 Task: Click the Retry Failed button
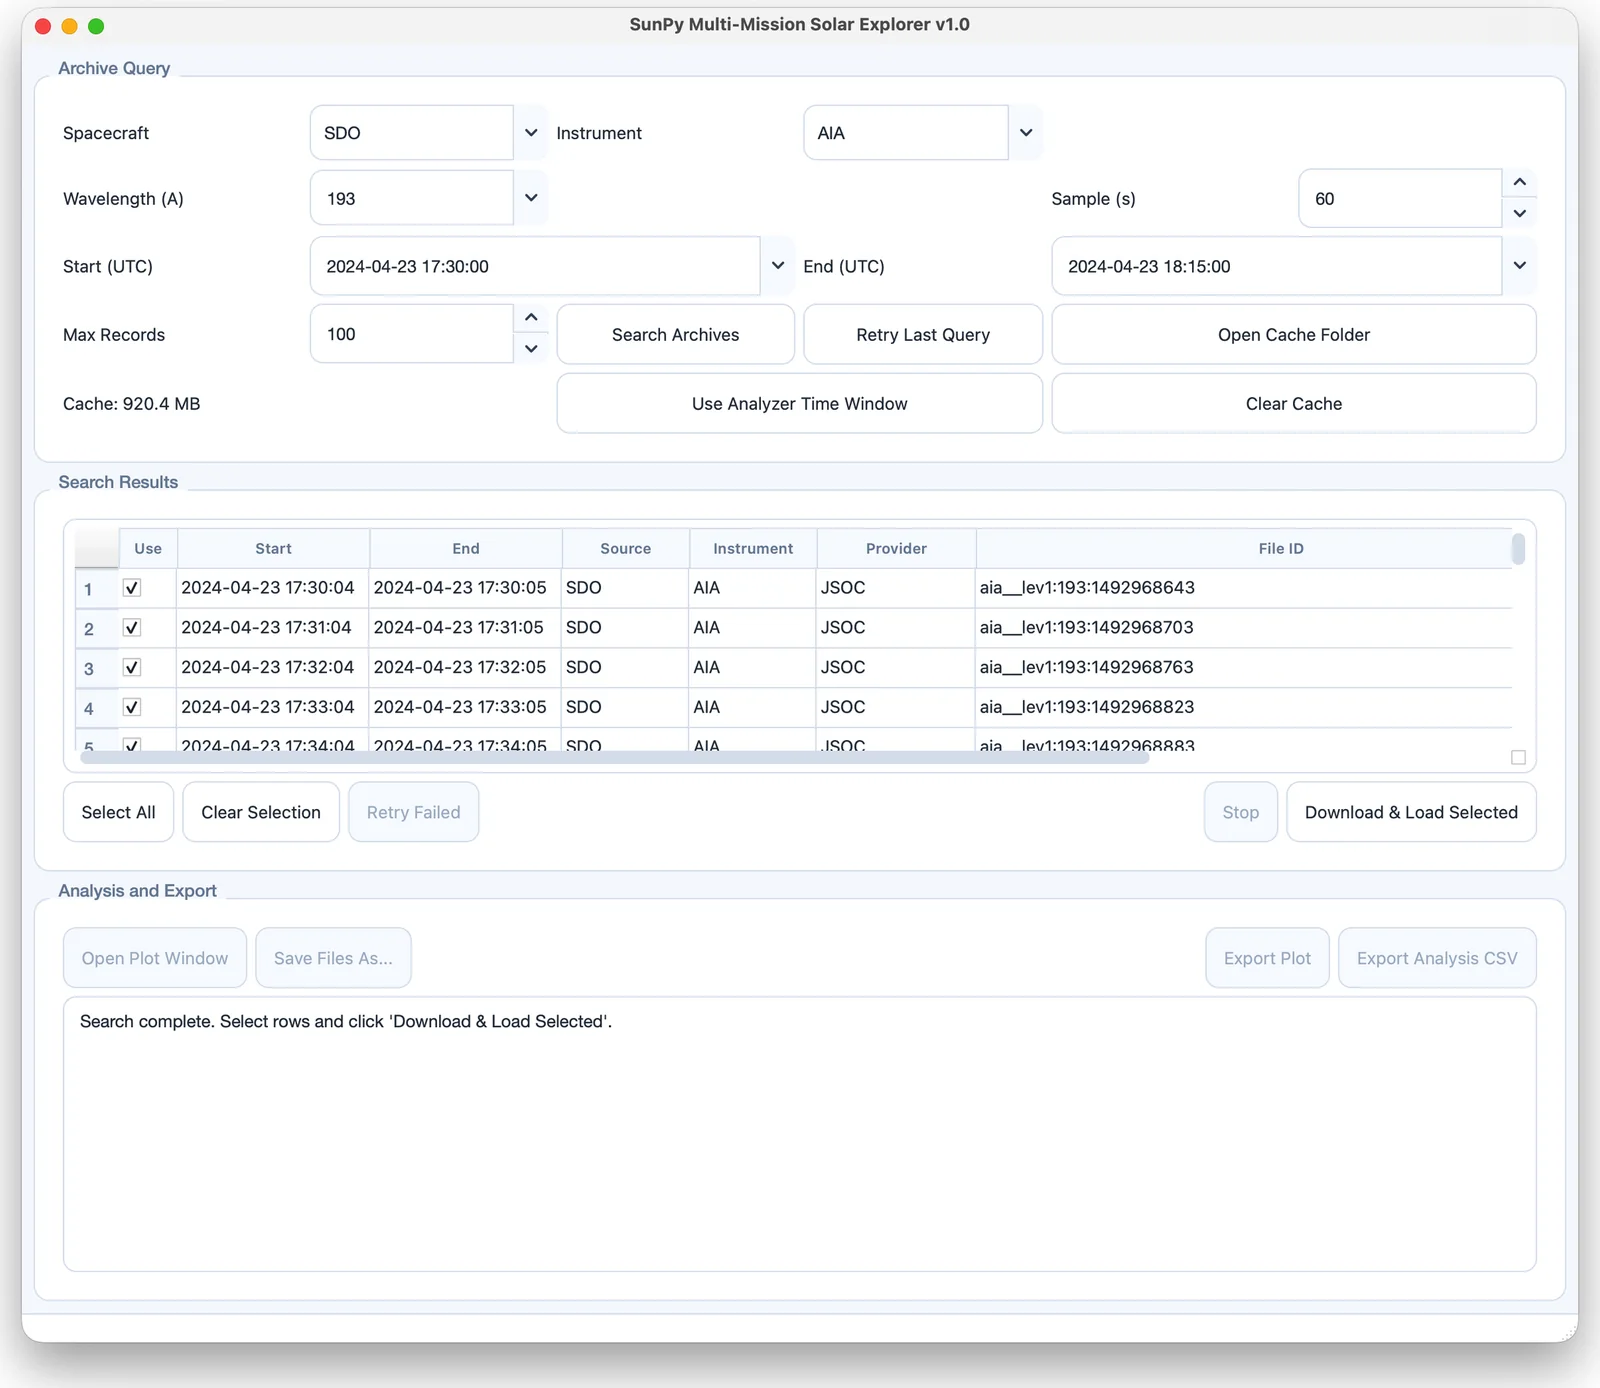point(413,812)
